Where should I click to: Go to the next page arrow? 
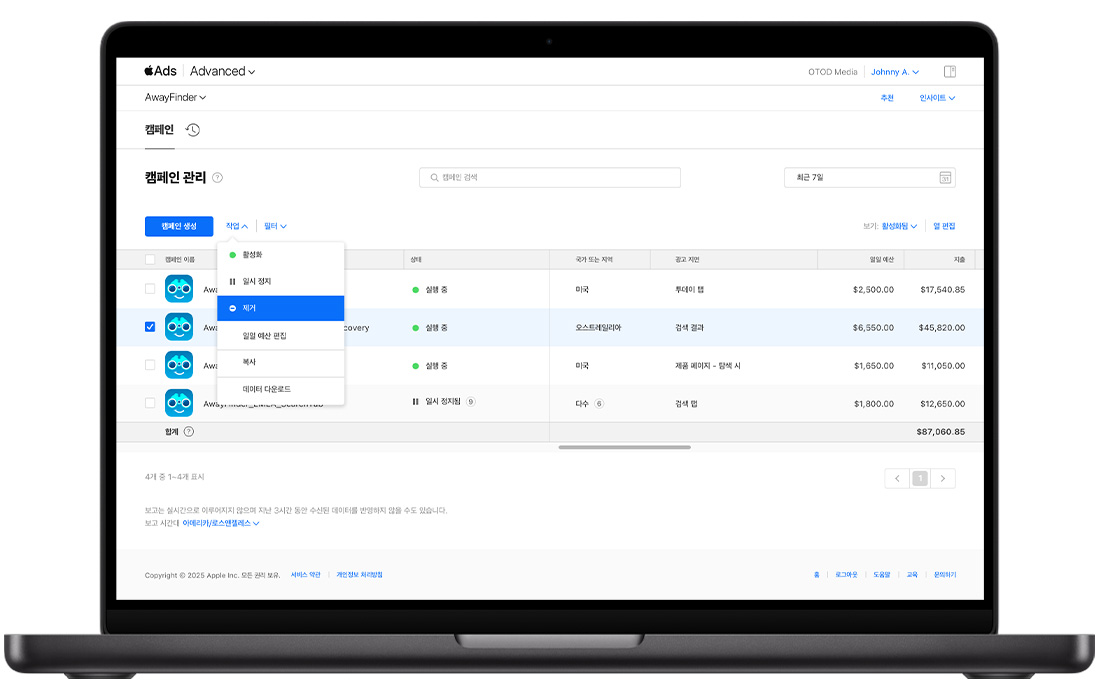[943, 479]
